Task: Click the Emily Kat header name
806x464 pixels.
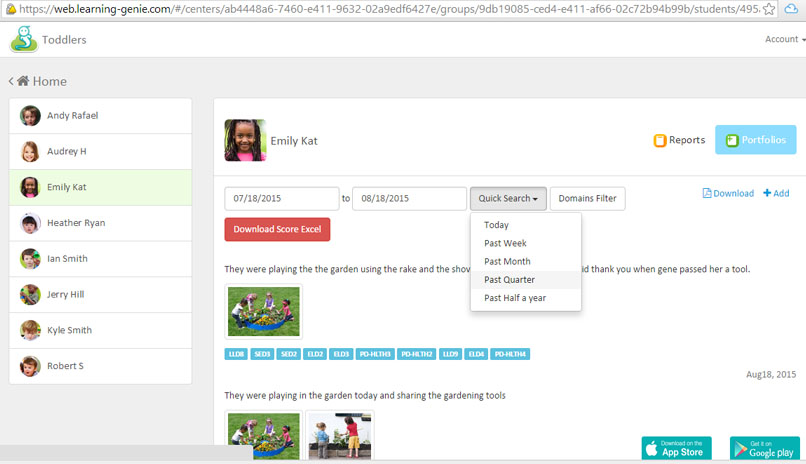Action: pos(294,141)
